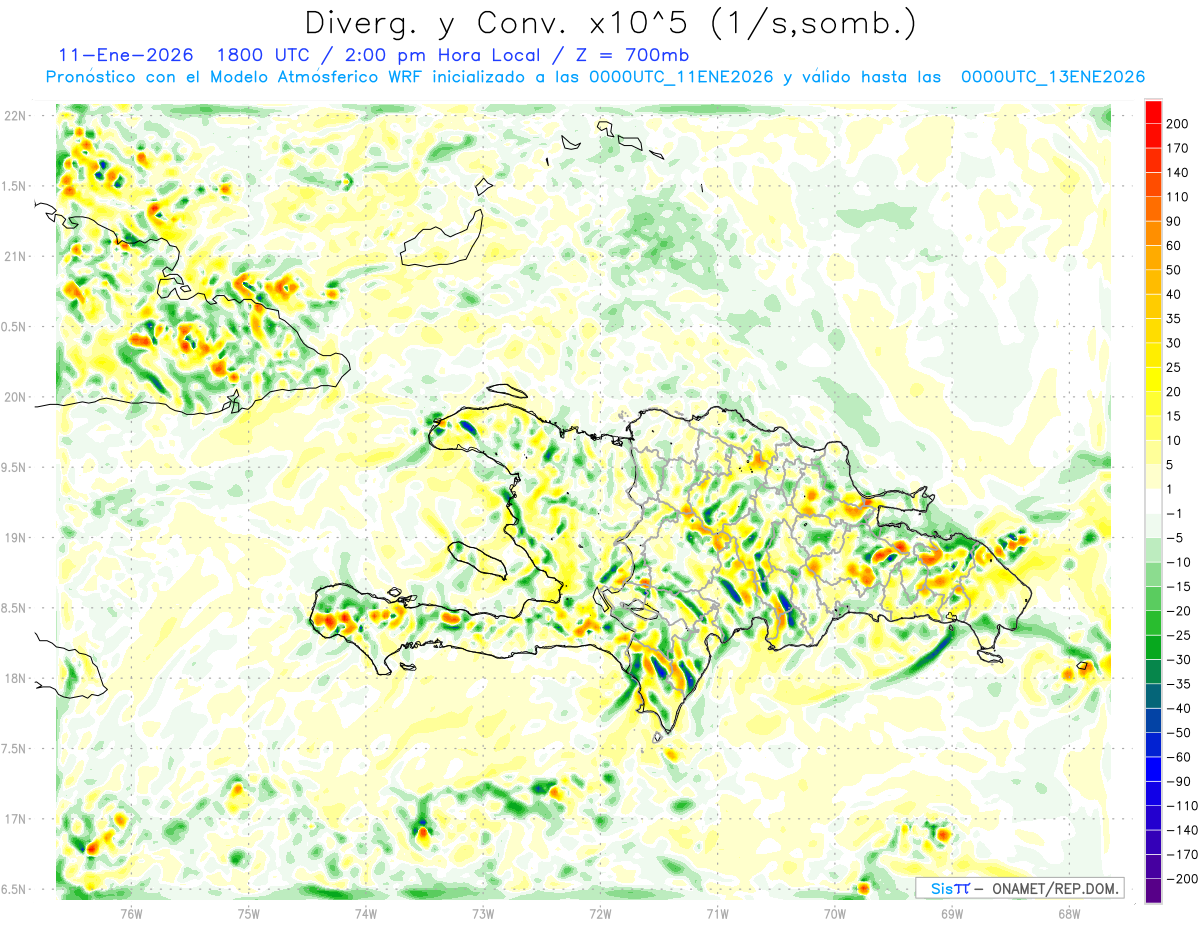
Task: Click the 'Z = 700mb' level text
Action: tap(635, 55)
